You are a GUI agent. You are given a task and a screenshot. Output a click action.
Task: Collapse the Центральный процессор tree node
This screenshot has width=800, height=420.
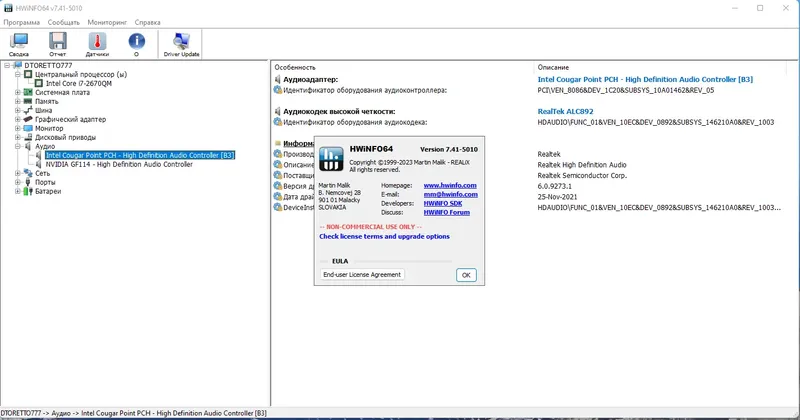pos(18,75)
